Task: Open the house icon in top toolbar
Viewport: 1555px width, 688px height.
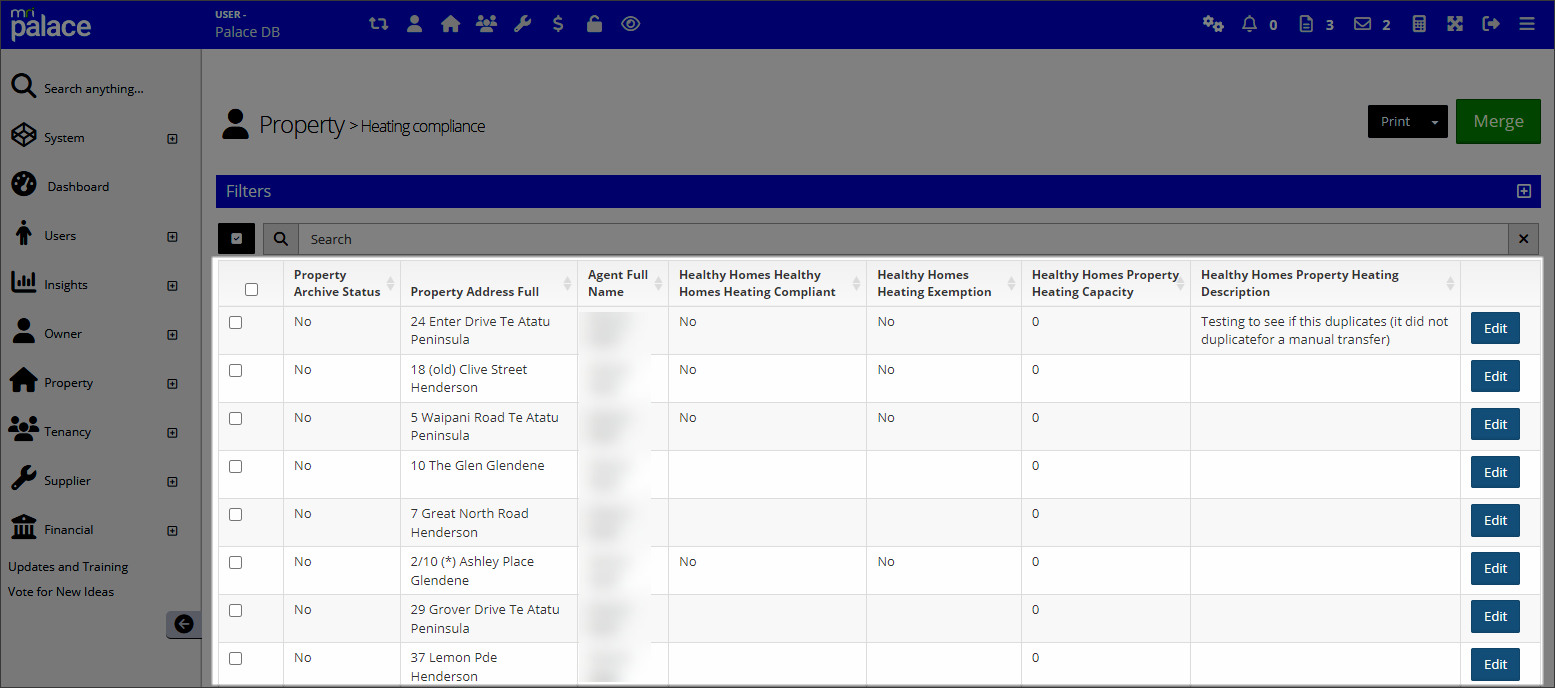Action: point(450,24)
